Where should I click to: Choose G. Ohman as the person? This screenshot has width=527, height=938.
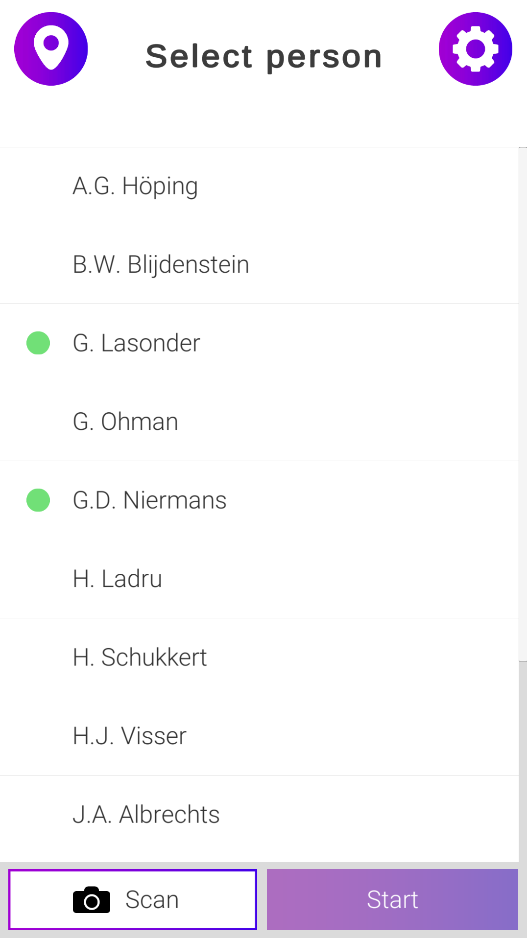[259, 422]
